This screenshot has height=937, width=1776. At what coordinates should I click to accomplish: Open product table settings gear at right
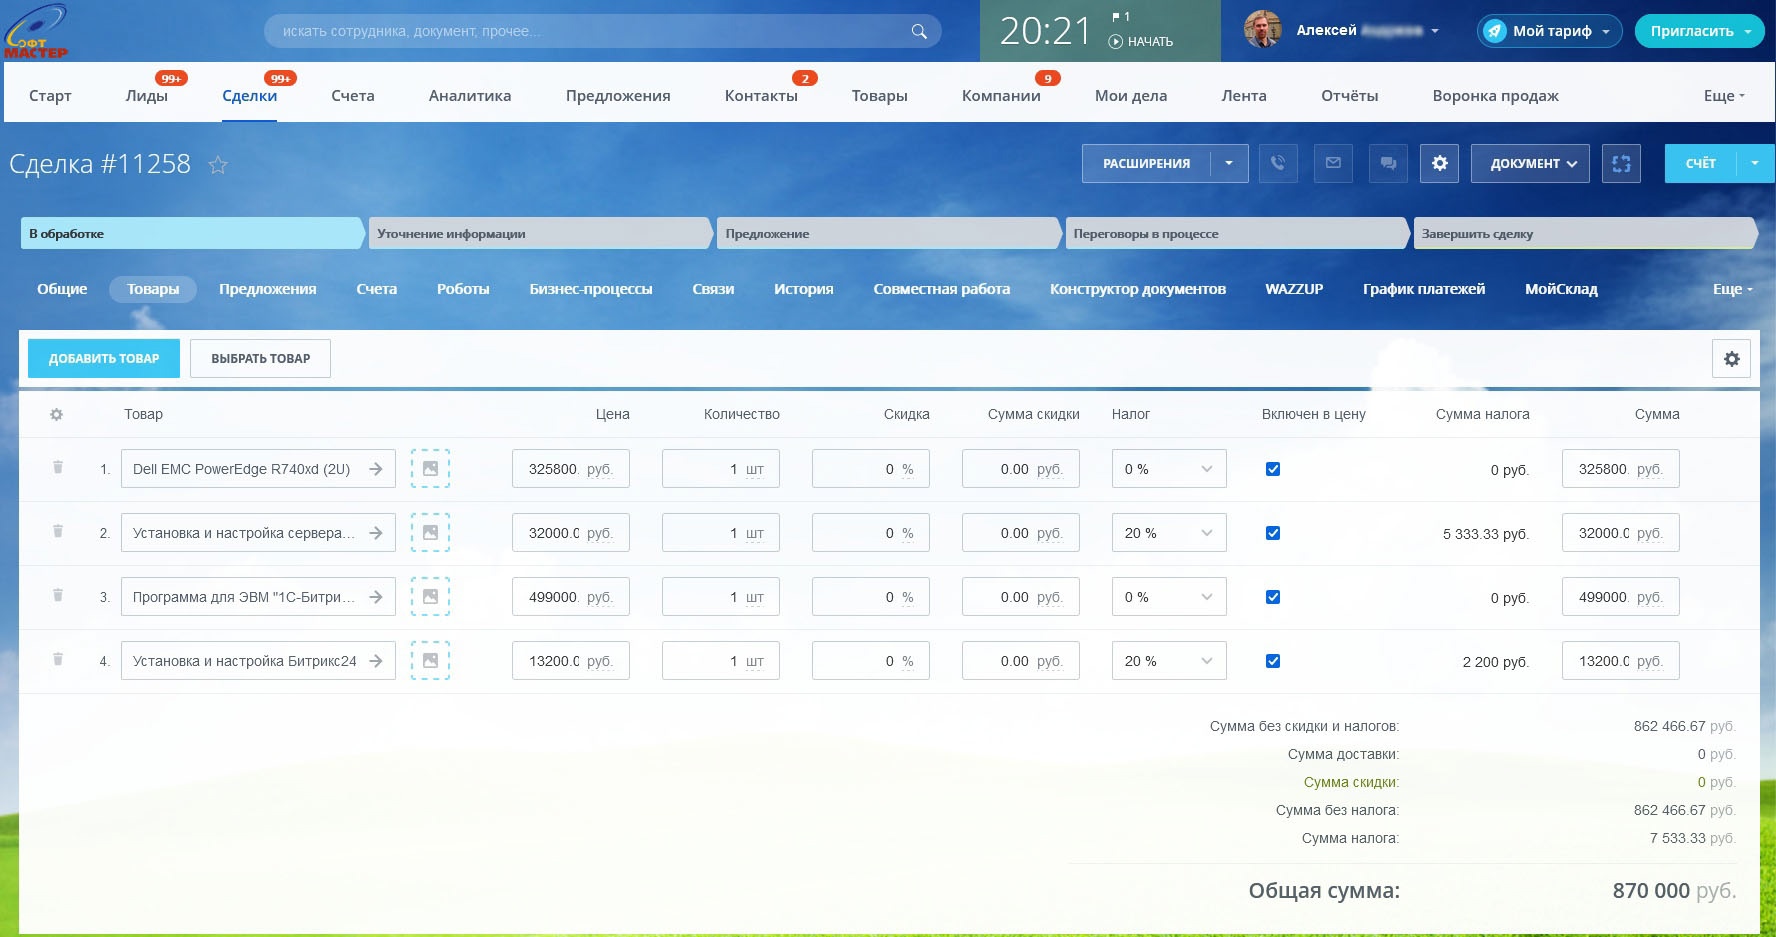click(x=1731, y=359)
